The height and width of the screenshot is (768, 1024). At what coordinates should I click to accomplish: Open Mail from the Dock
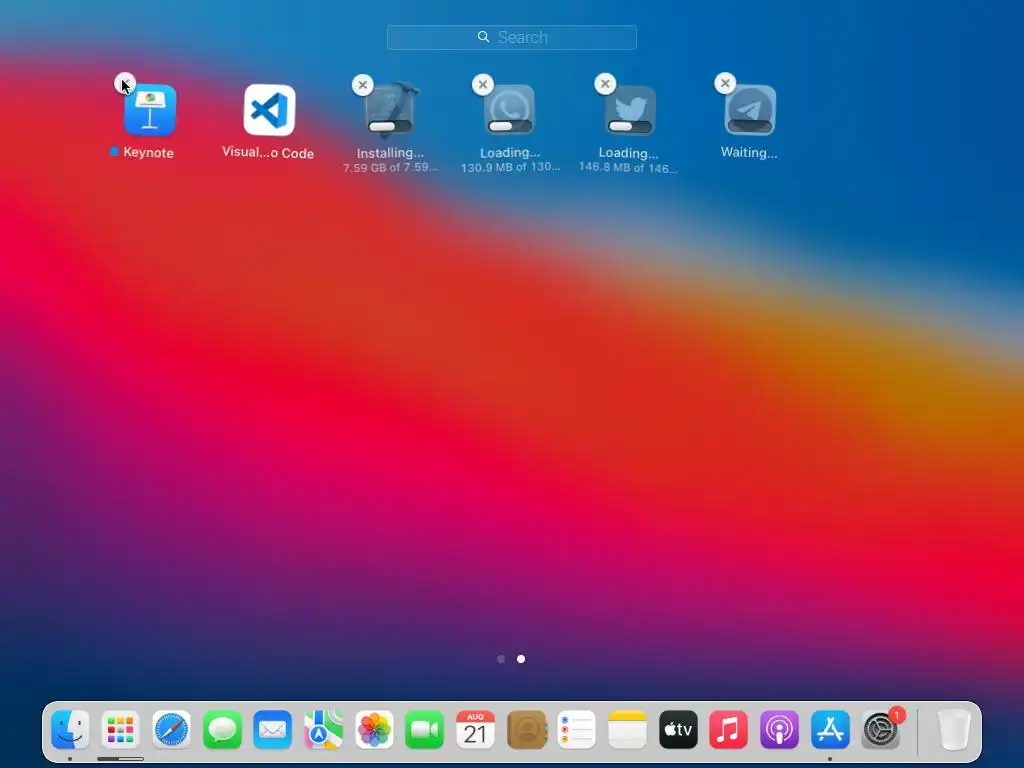[x=272, y=729]
